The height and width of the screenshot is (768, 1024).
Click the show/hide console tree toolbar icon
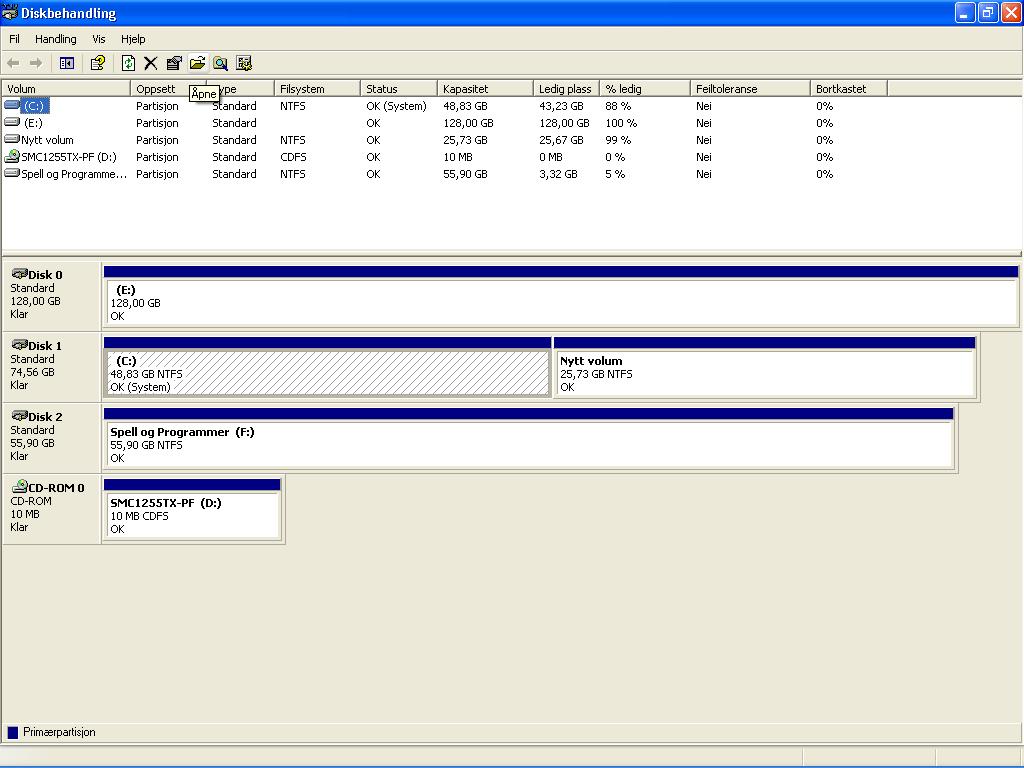point(67,63)
